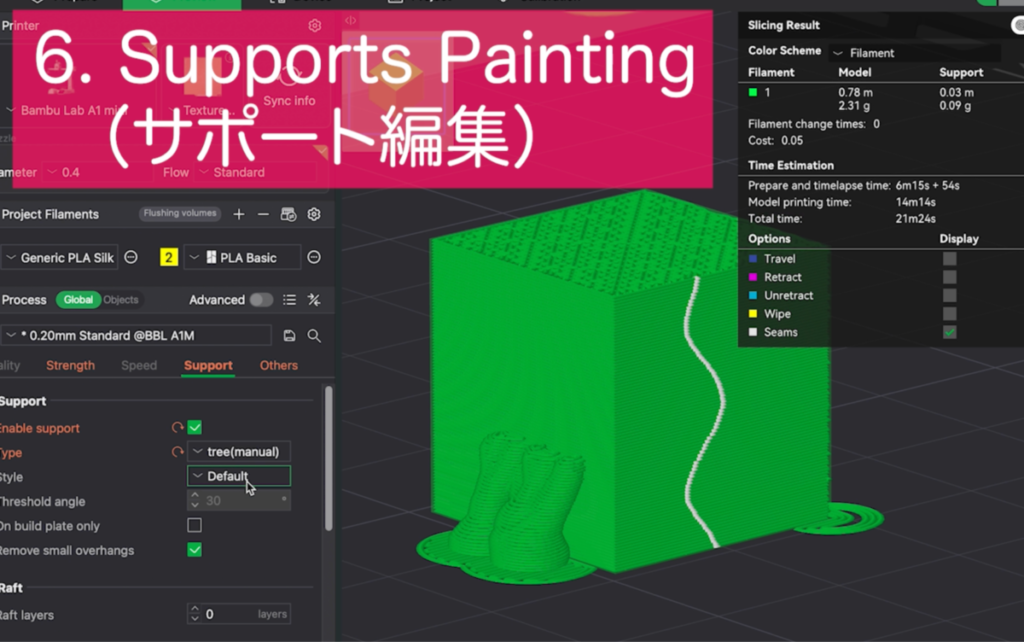Click the settings list icon beside Advanced toggle
The width and height of the screenshot is (1024, 642).
tap(290, 300)
